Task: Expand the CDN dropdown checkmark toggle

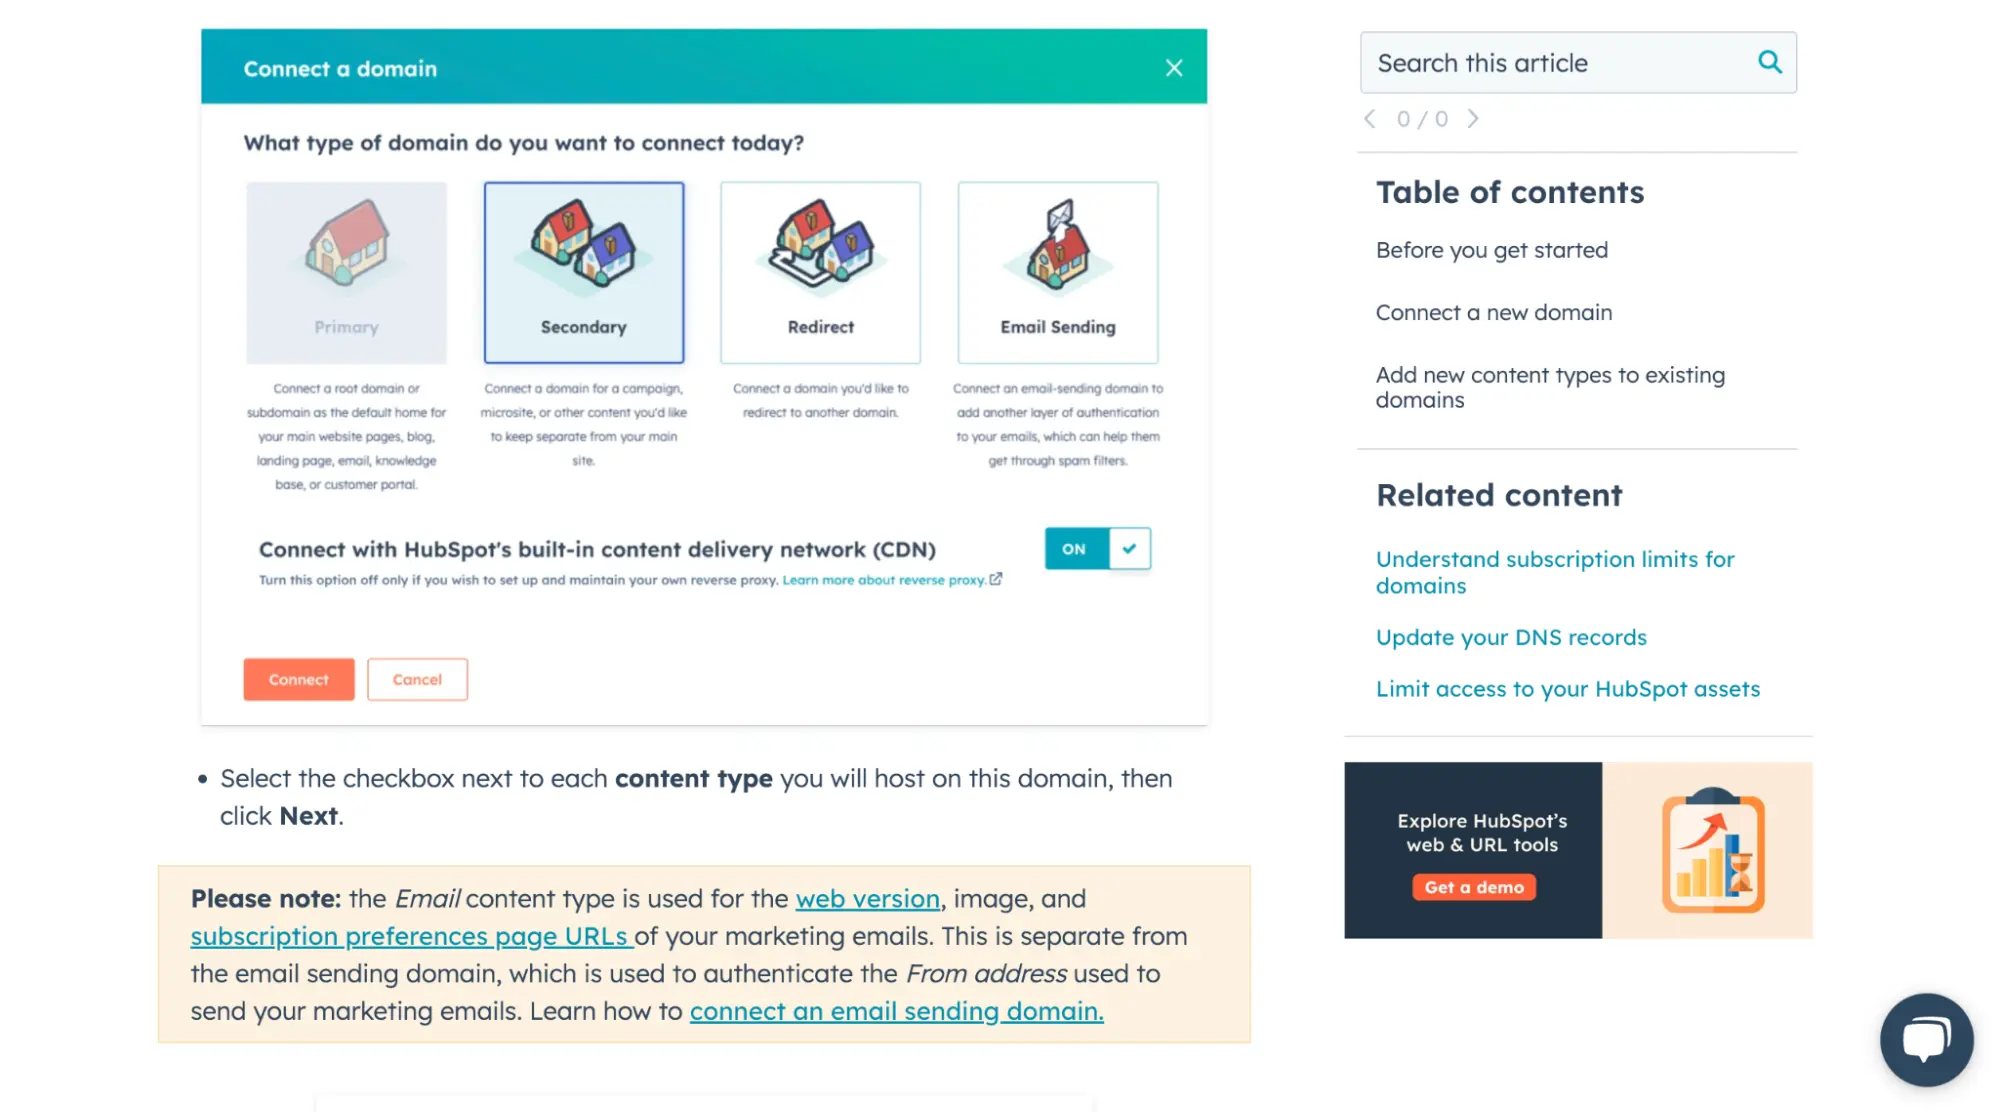Action: 1128,548
